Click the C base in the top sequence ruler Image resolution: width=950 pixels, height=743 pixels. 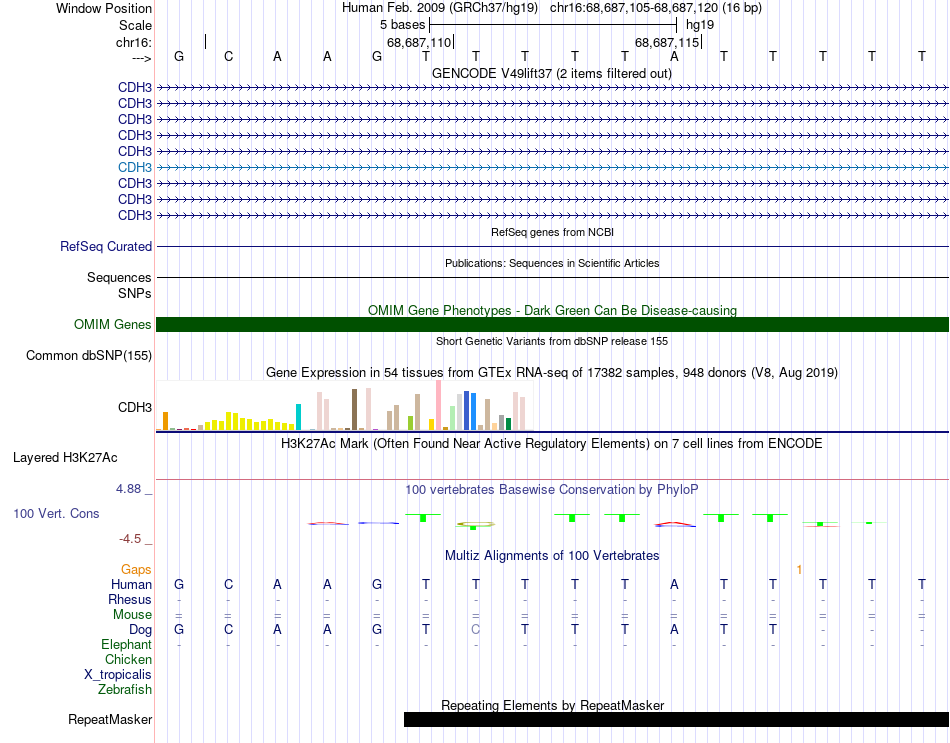228,56
